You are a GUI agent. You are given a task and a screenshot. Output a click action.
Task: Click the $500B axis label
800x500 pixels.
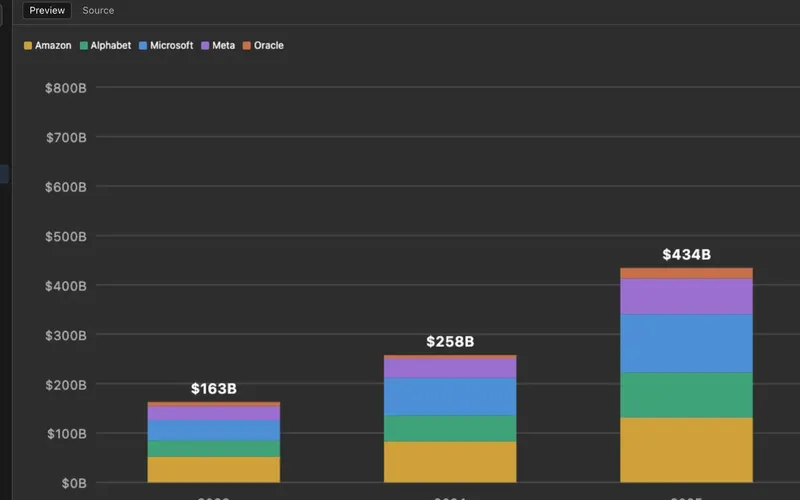click(x=66, y=237)
